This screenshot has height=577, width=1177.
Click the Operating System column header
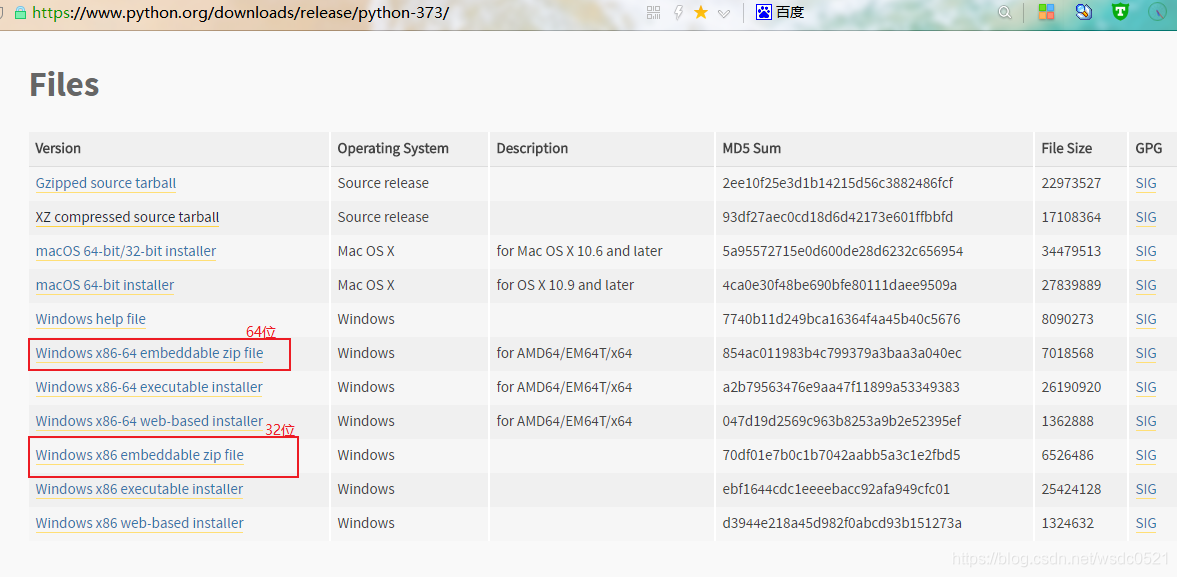[x=393, y=149]
